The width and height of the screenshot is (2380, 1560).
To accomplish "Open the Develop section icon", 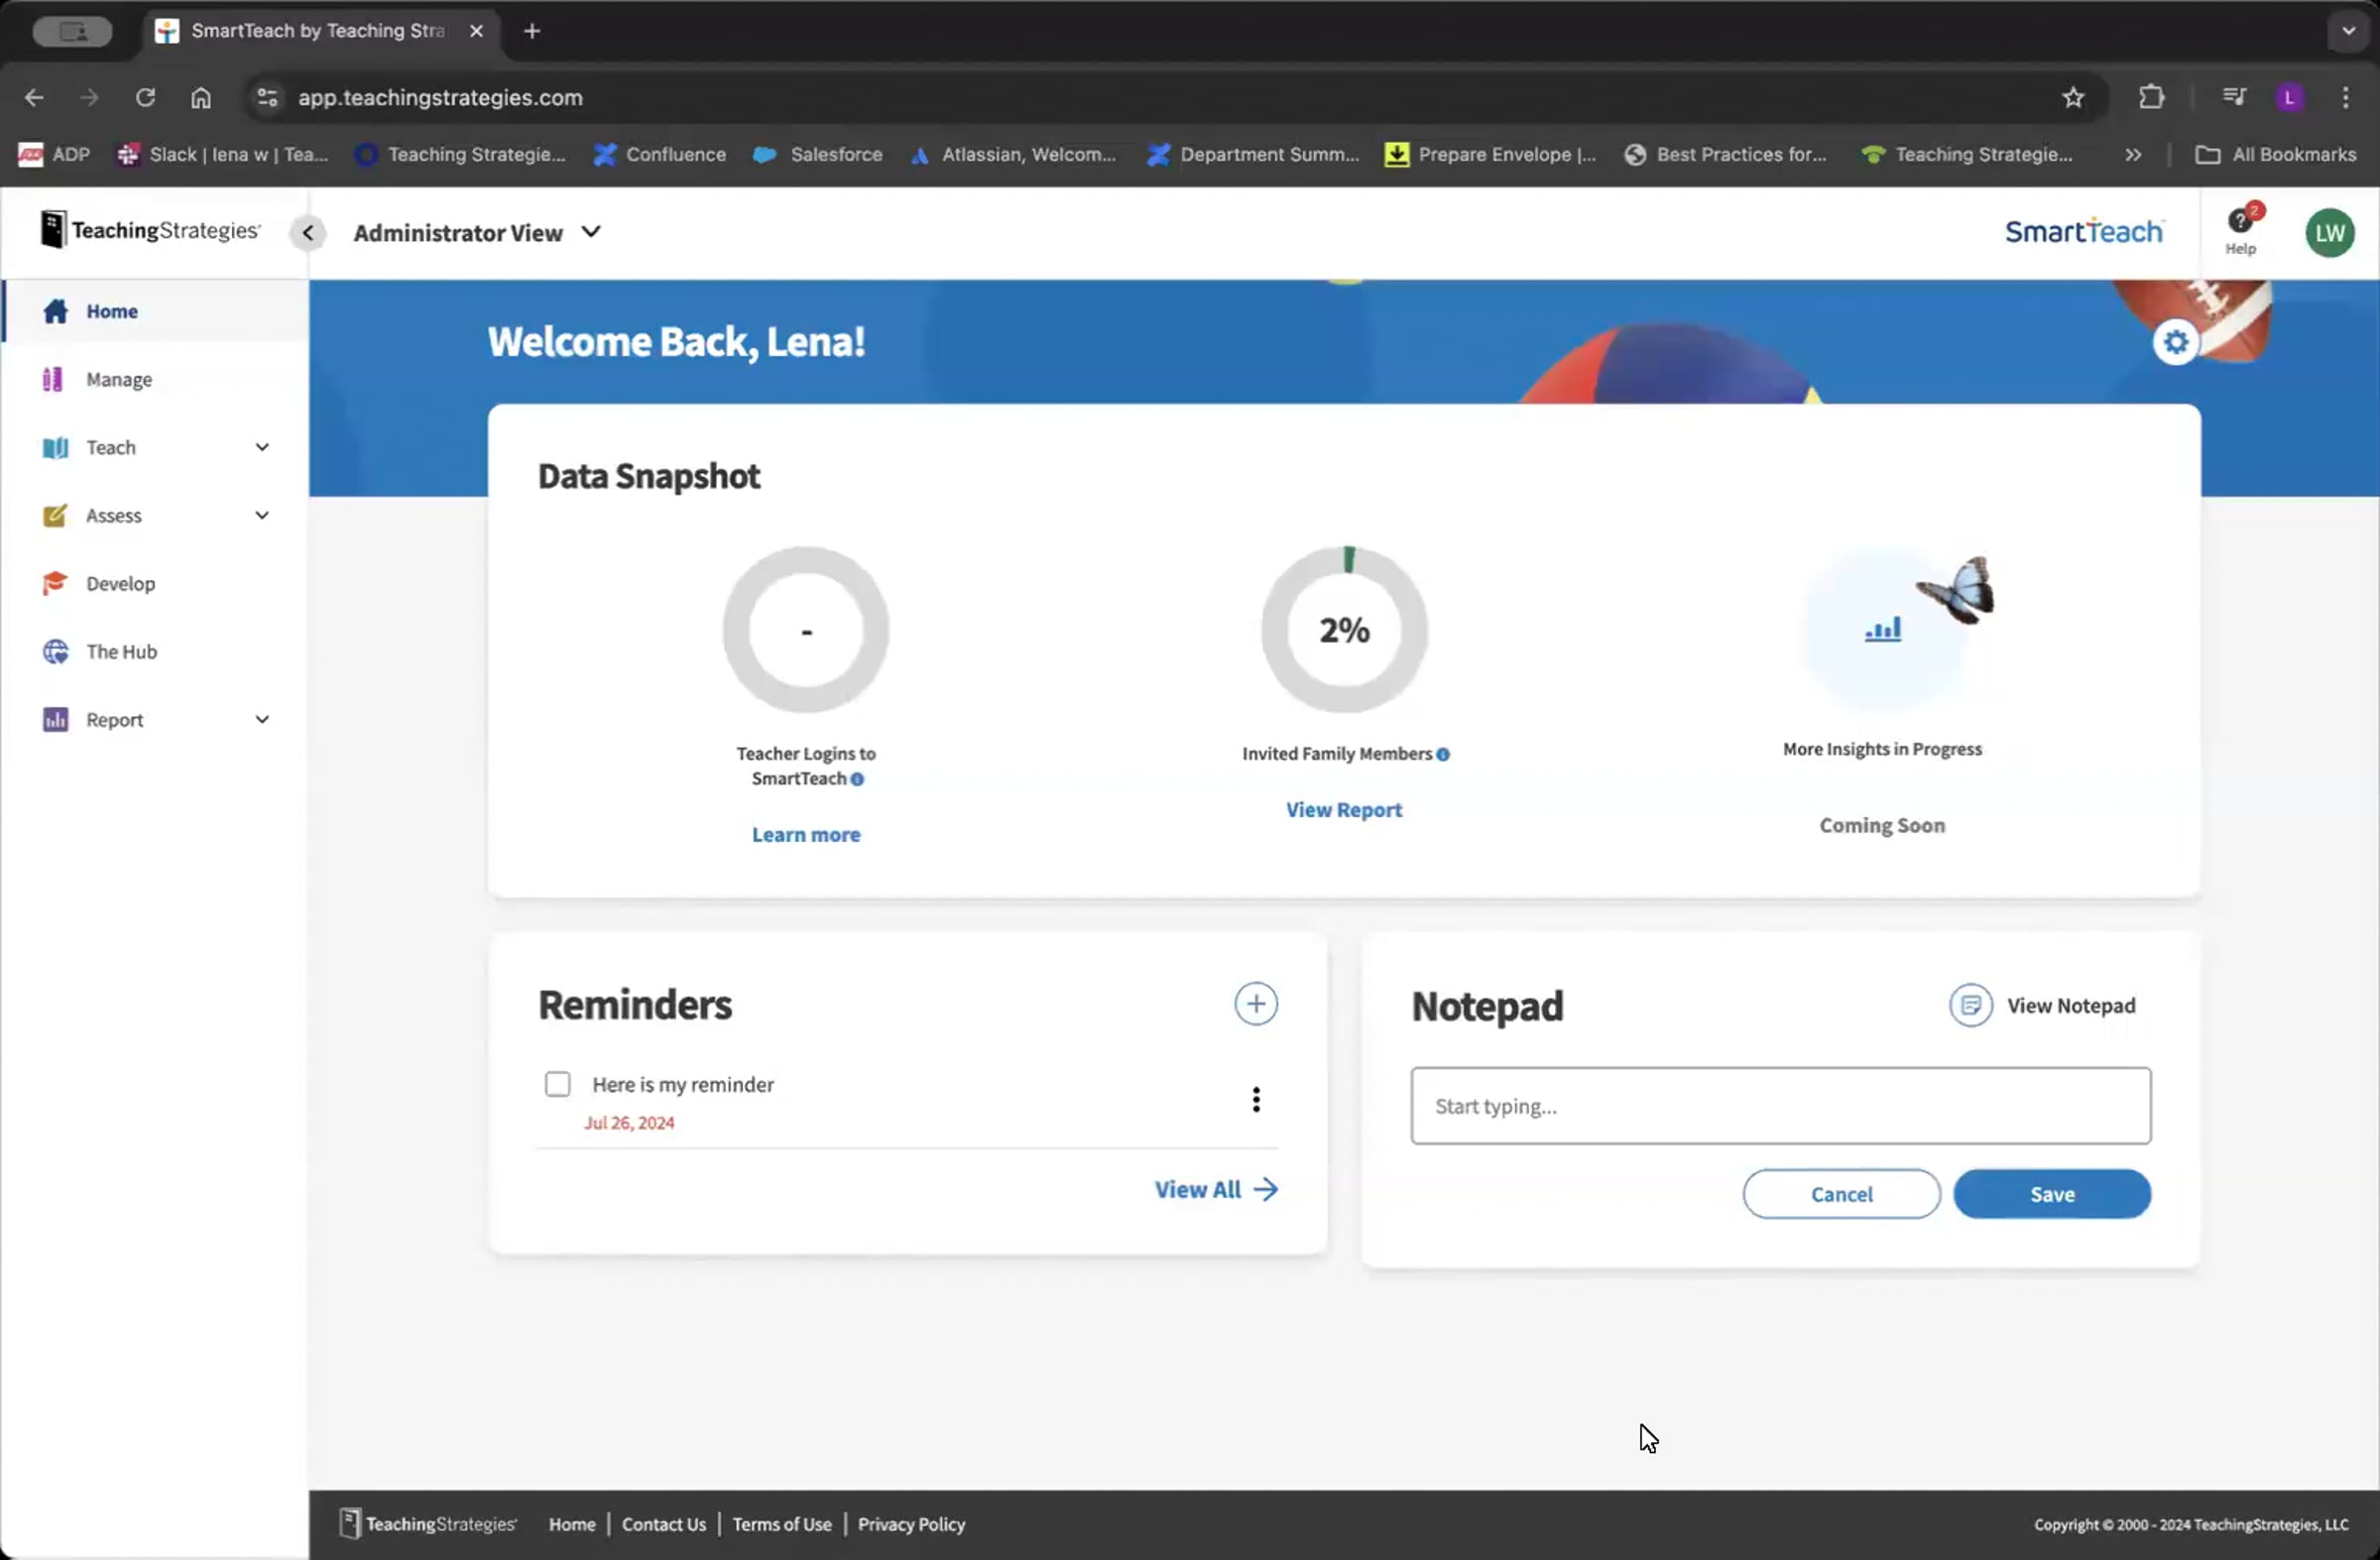I will pos(55,583).
